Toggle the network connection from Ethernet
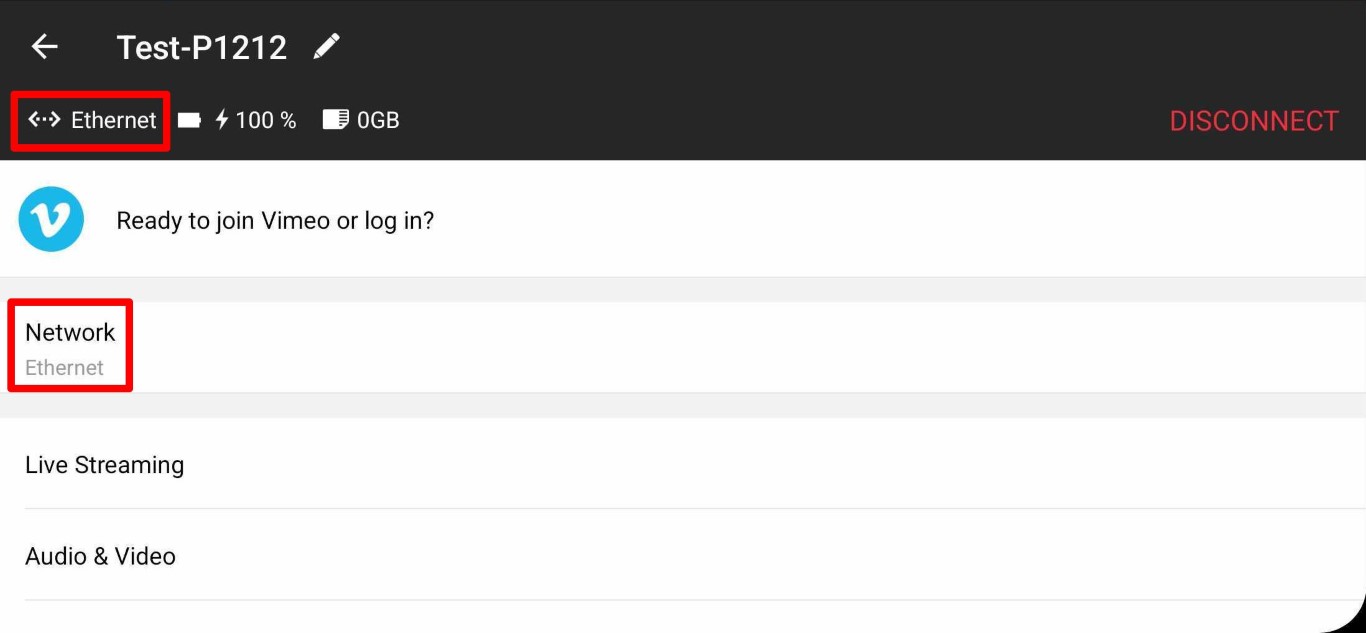 tap(69, 347)
